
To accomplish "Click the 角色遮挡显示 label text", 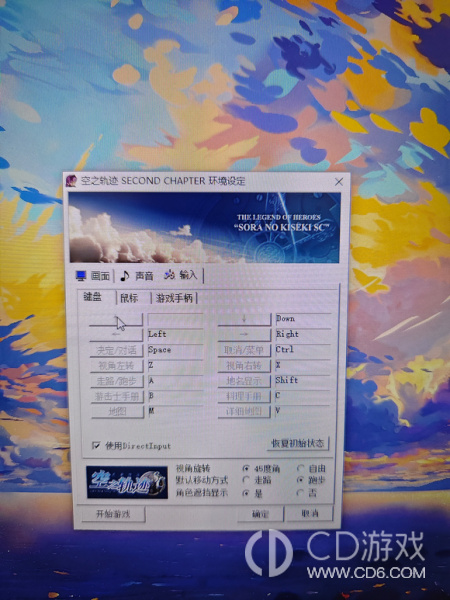I will (x=202, y=493).
